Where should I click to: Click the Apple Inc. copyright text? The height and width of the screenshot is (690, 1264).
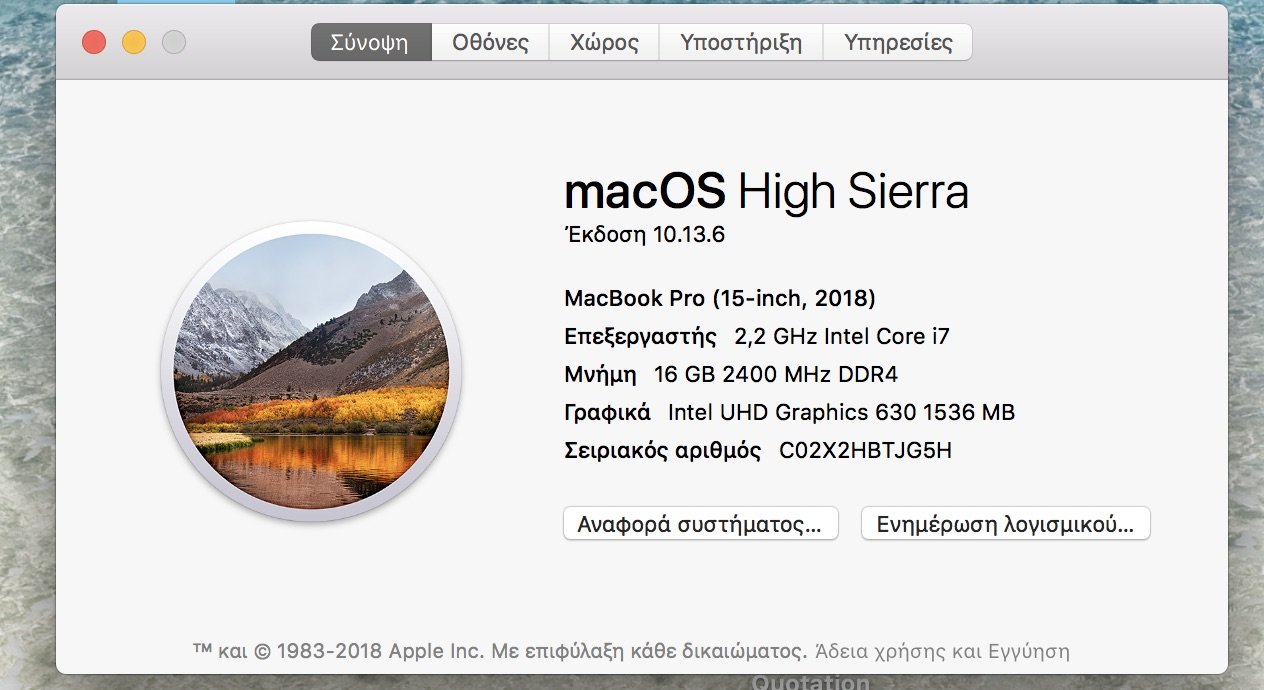tap(499, 652)
